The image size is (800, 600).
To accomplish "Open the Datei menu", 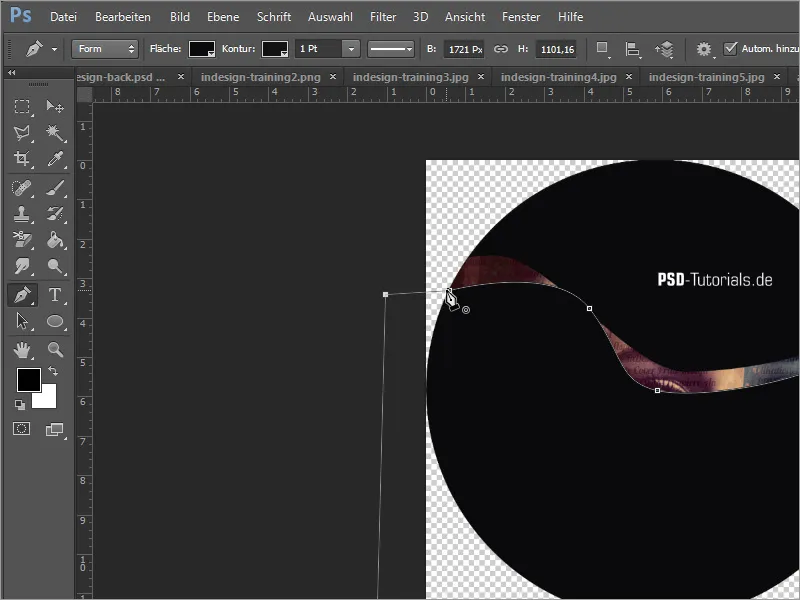I will pyautogui.click(x=63, y=17).
